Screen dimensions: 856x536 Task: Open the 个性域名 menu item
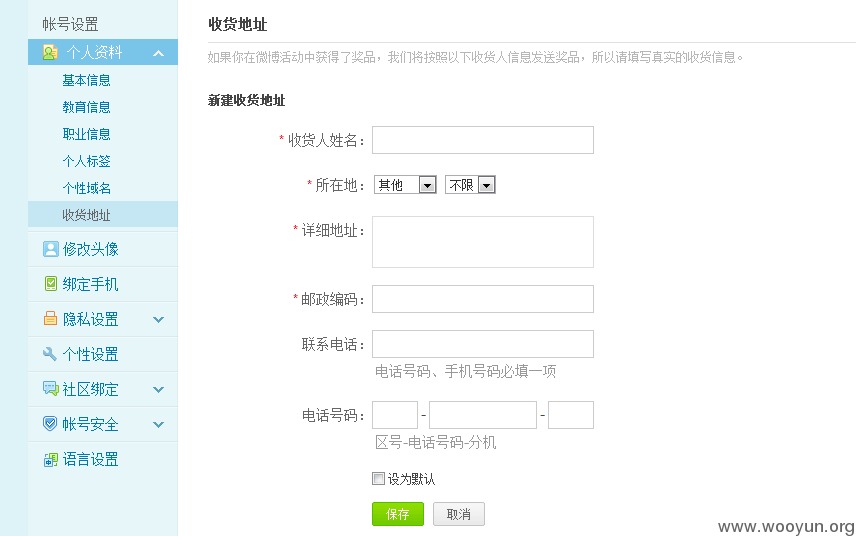pos(86,188)
